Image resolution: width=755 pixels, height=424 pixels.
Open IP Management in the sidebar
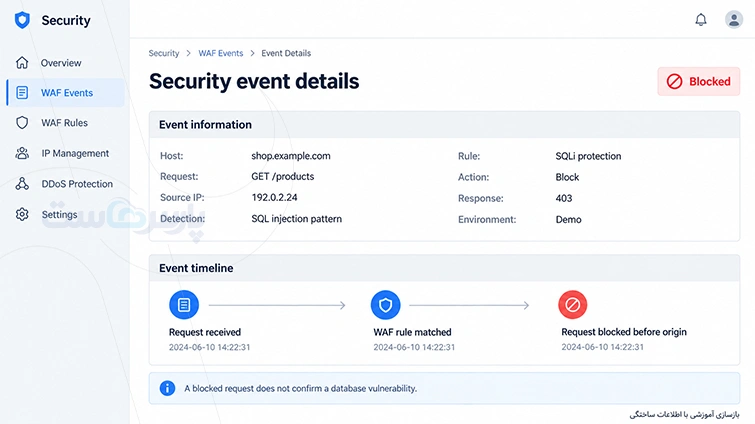75,153
